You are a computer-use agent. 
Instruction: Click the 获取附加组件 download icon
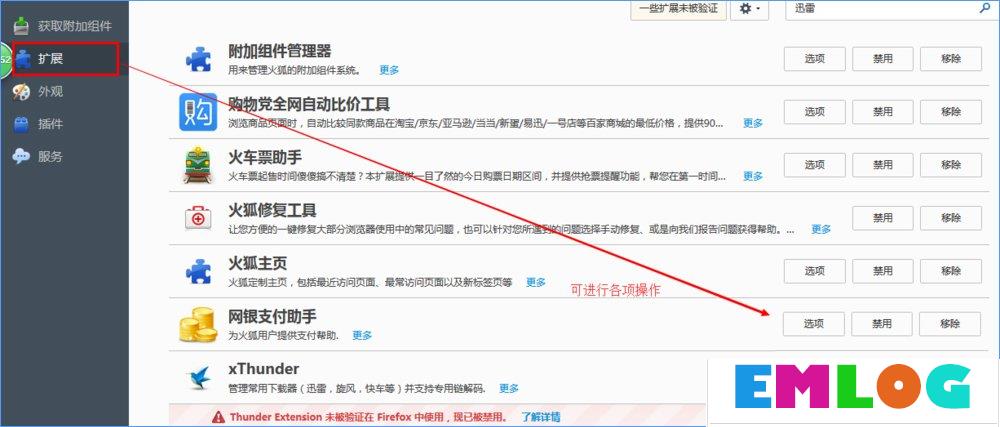click(22, 26)
